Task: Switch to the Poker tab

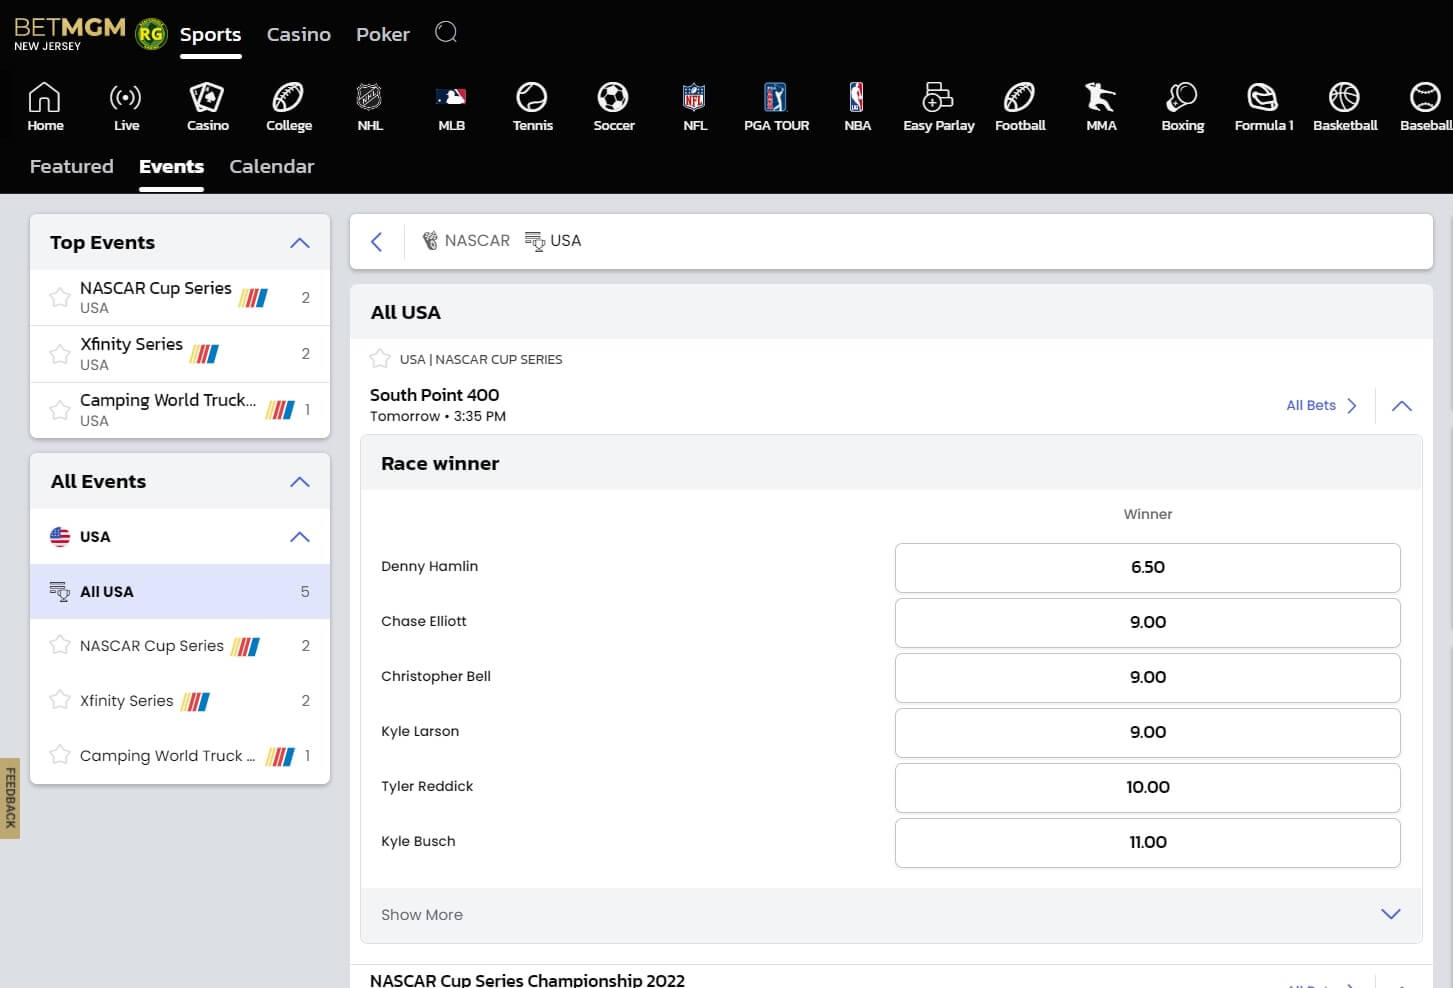Action: 383,34
